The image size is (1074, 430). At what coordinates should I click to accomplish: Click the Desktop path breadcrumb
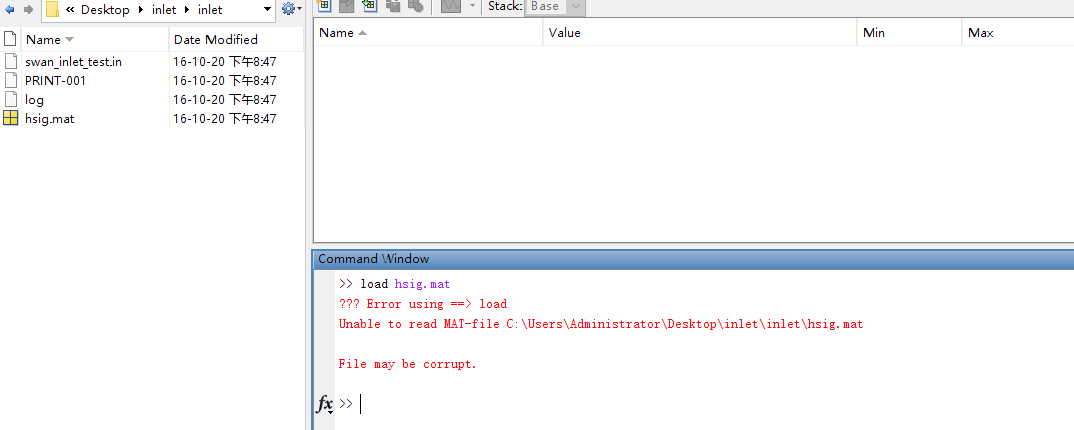pos(107,10)
